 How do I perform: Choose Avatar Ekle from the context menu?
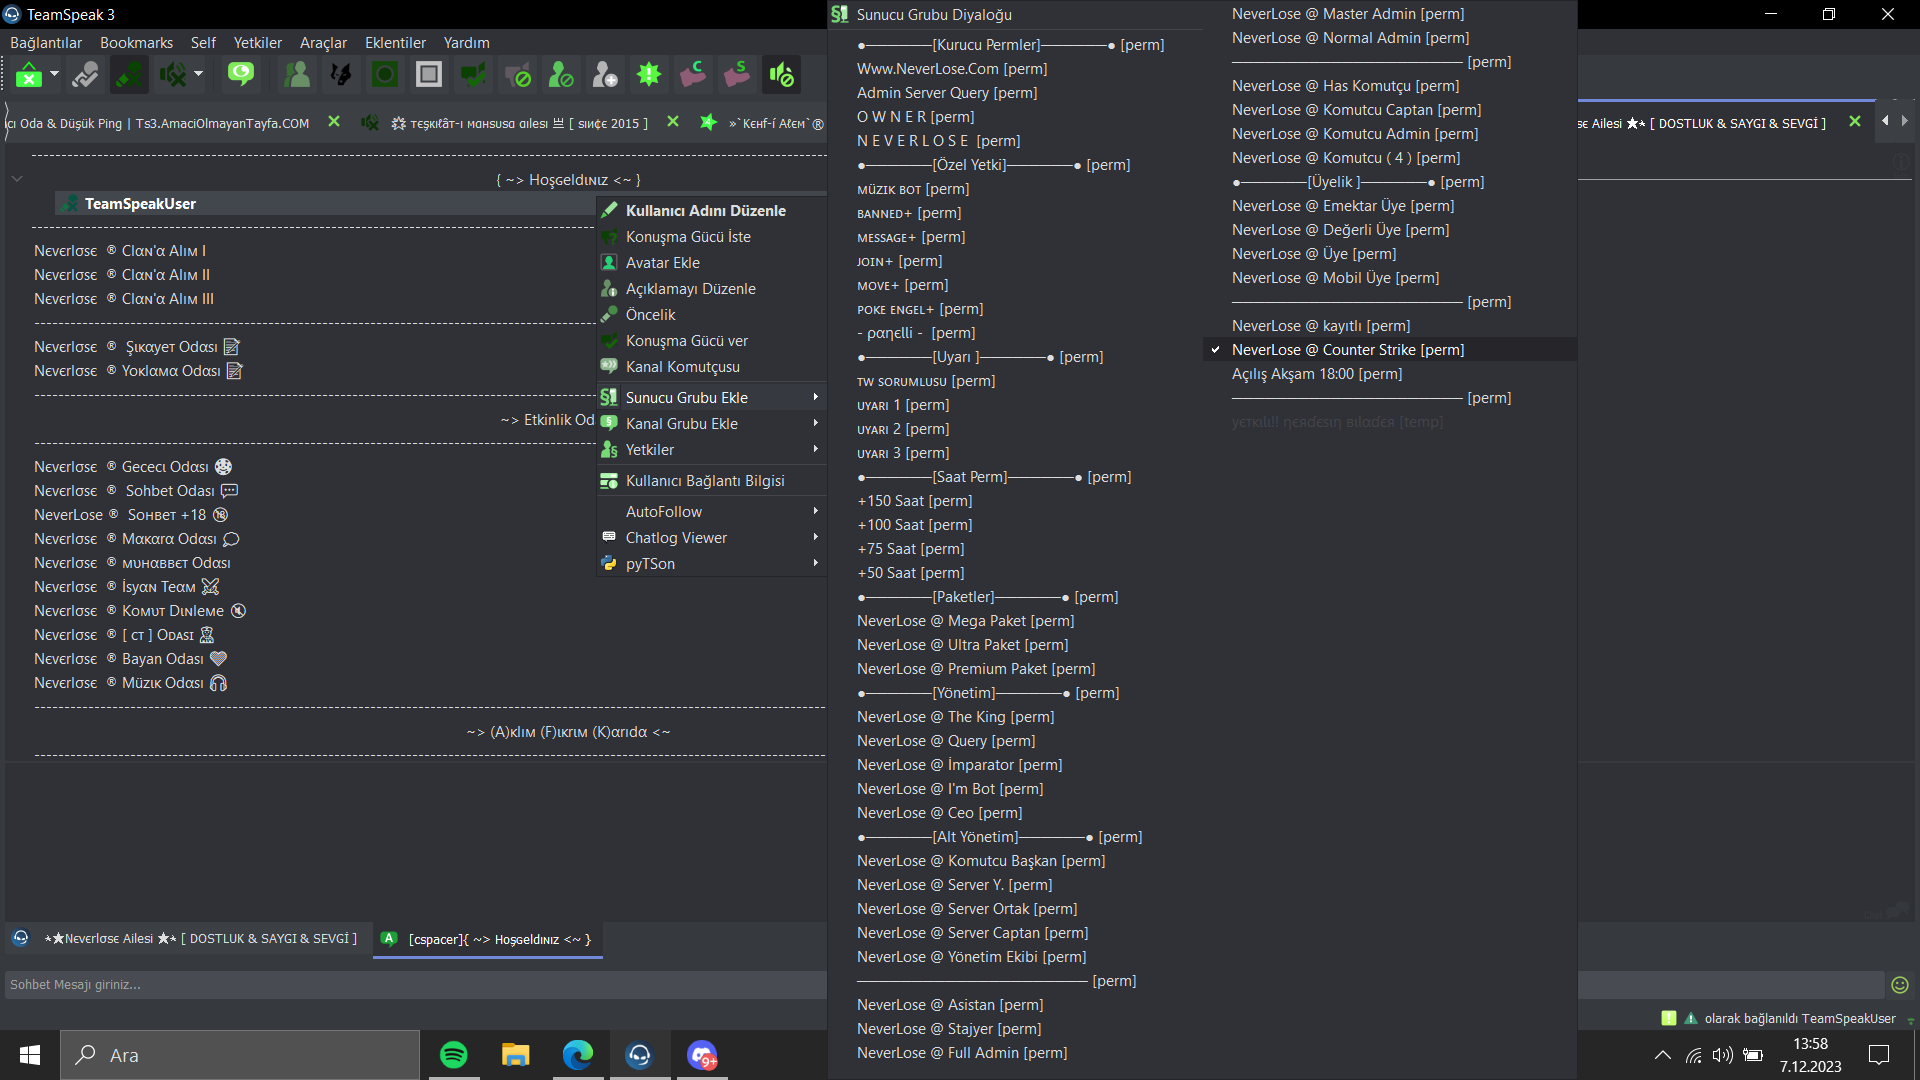coord(712,263)
